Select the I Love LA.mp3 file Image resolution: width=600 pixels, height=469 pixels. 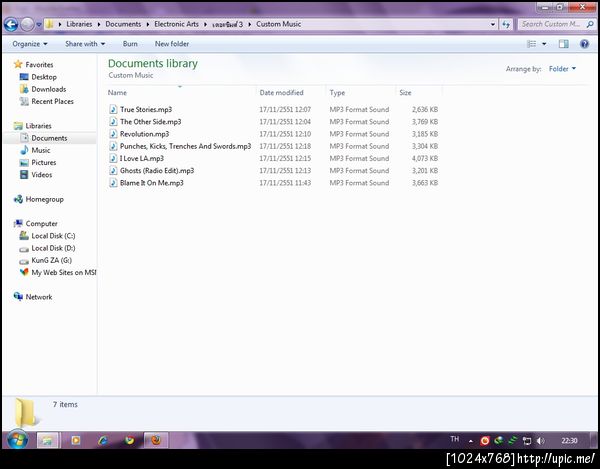point(142,158)
